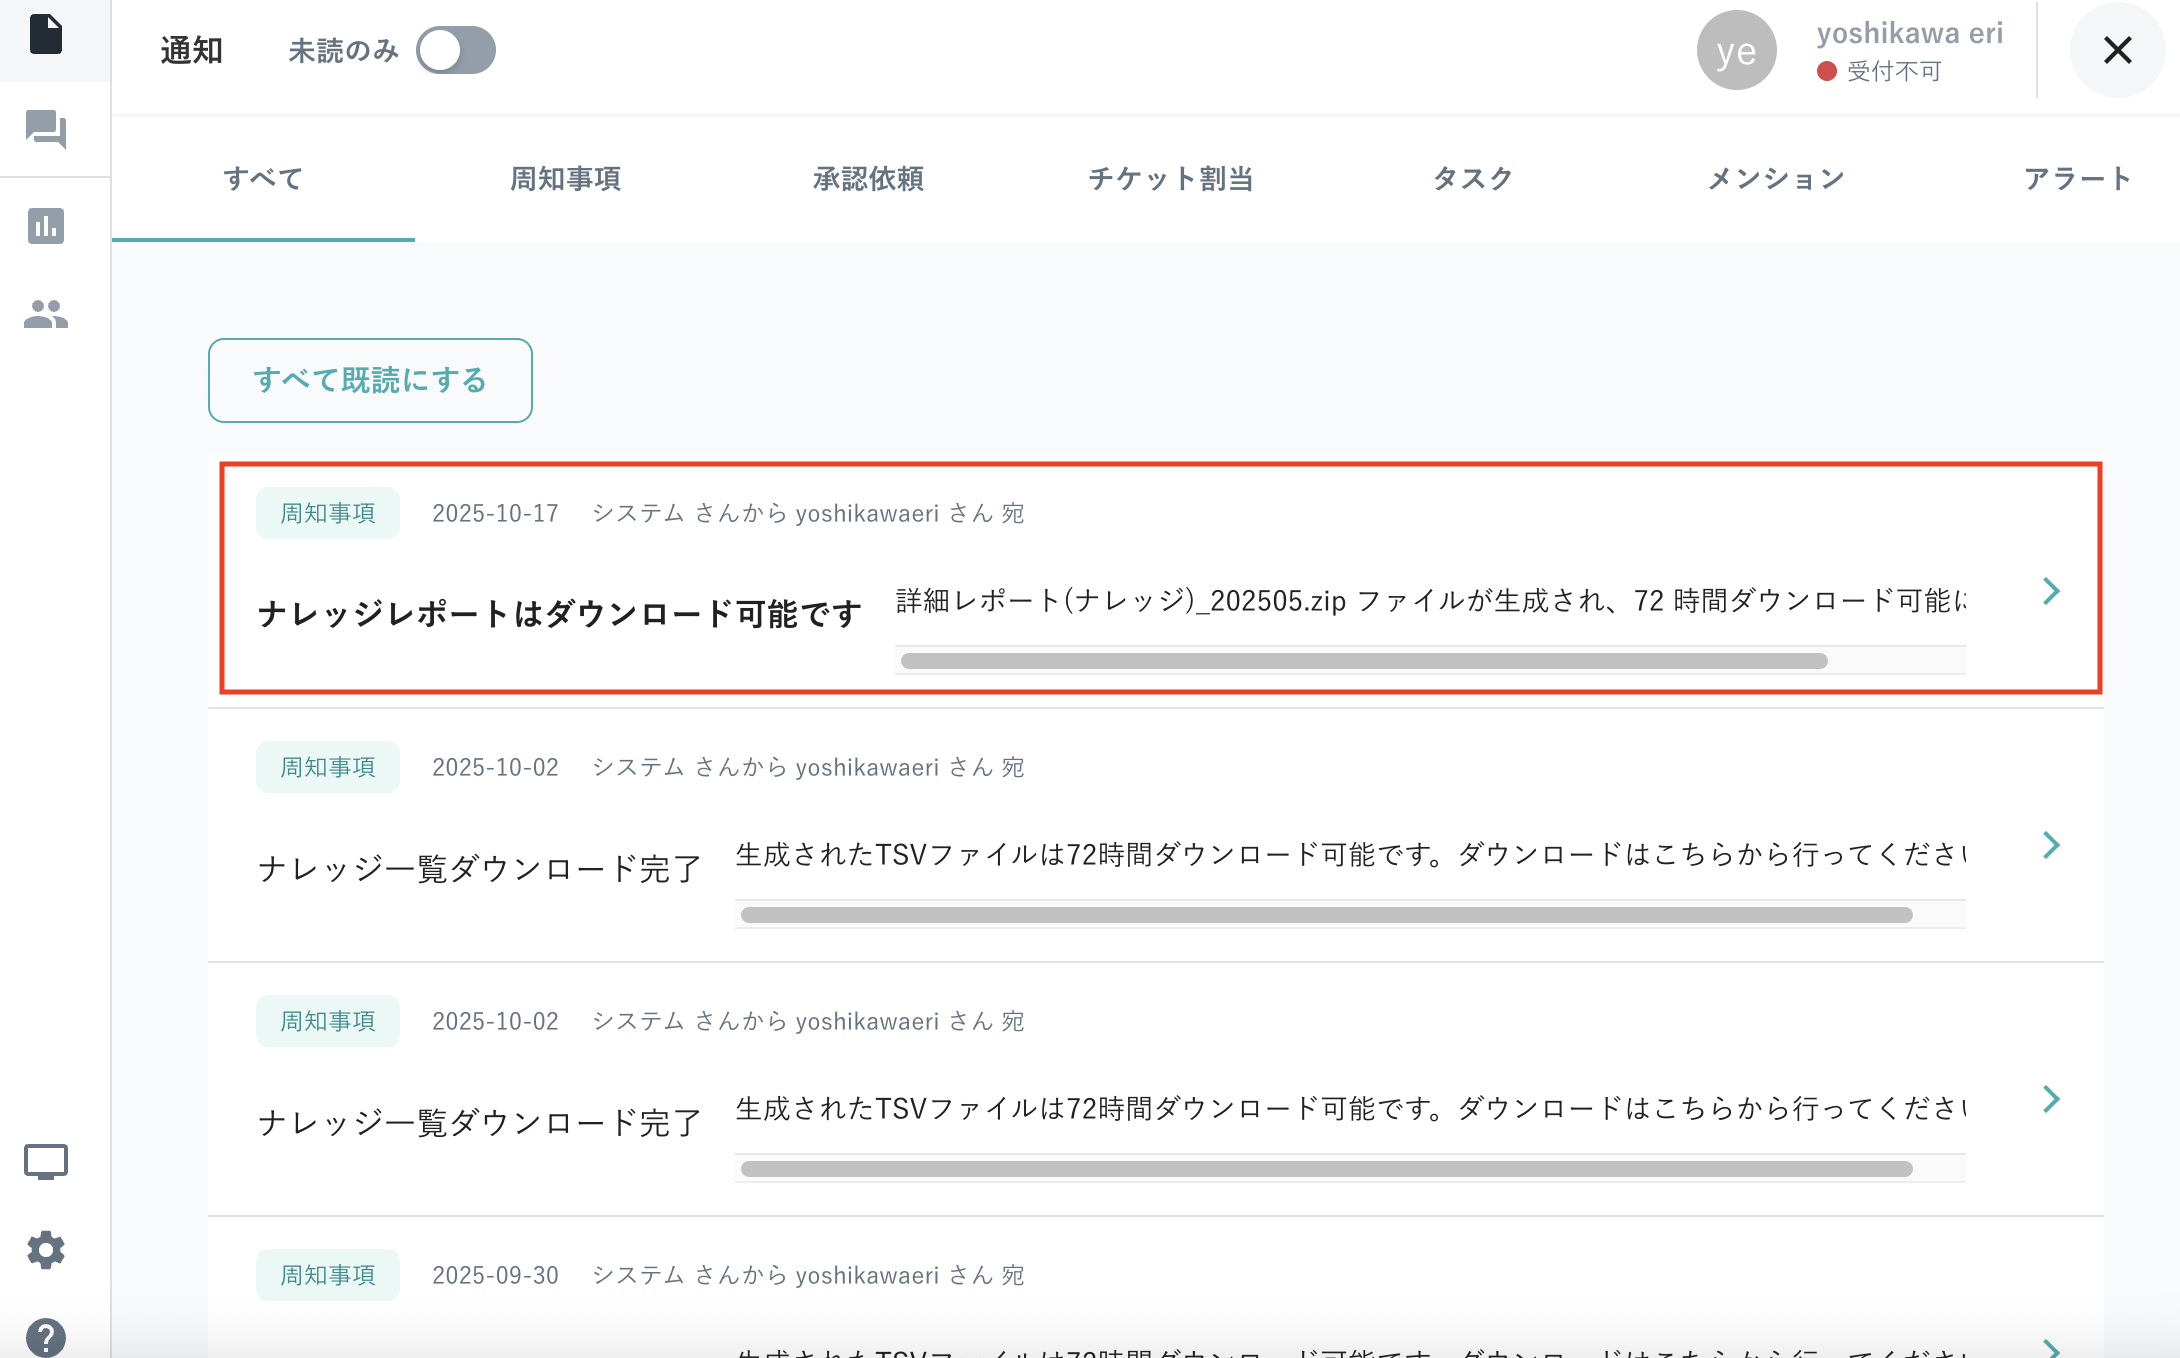The height and width of the screenshot is (1358, 2180).
Task: Click the monitor screen icon in sidebar
Action: (46, 1162)
